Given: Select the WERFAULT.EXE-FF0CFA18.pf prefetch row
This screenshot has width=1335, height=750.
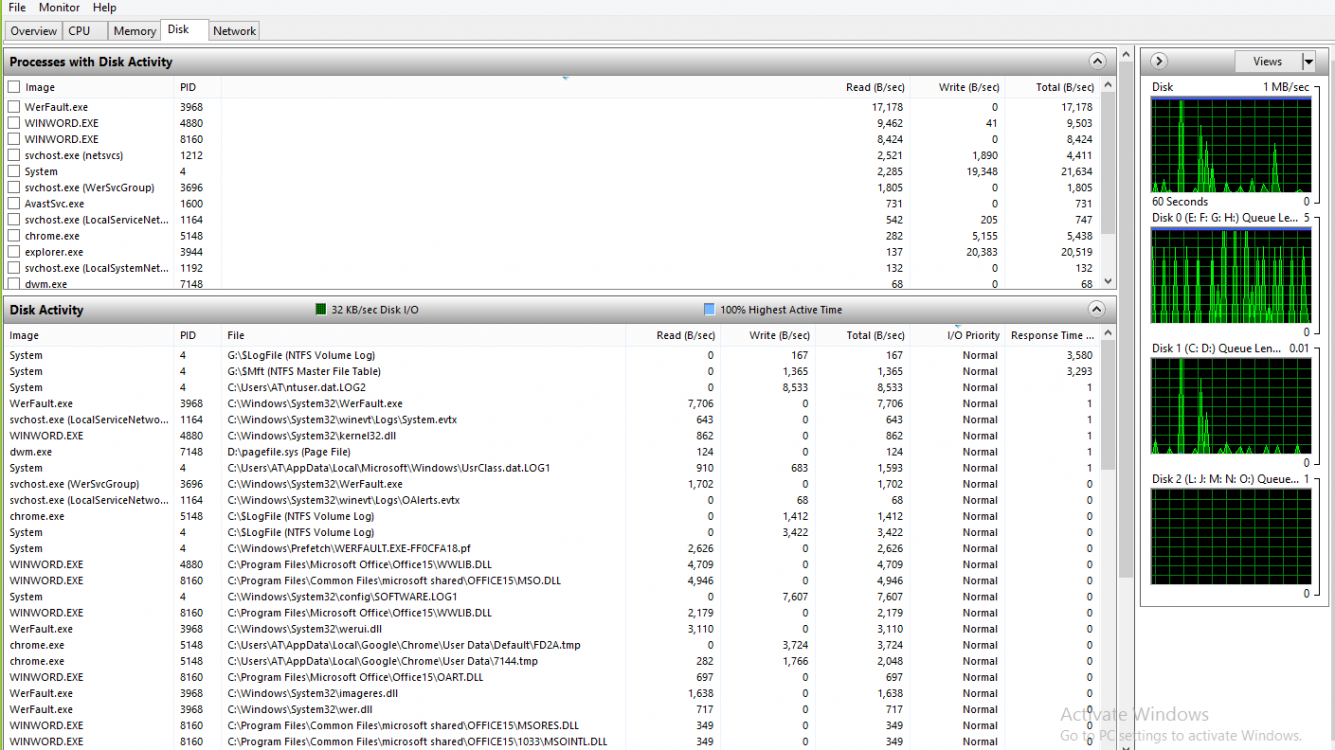Looking at the screenshot, I should pos(552,548).
